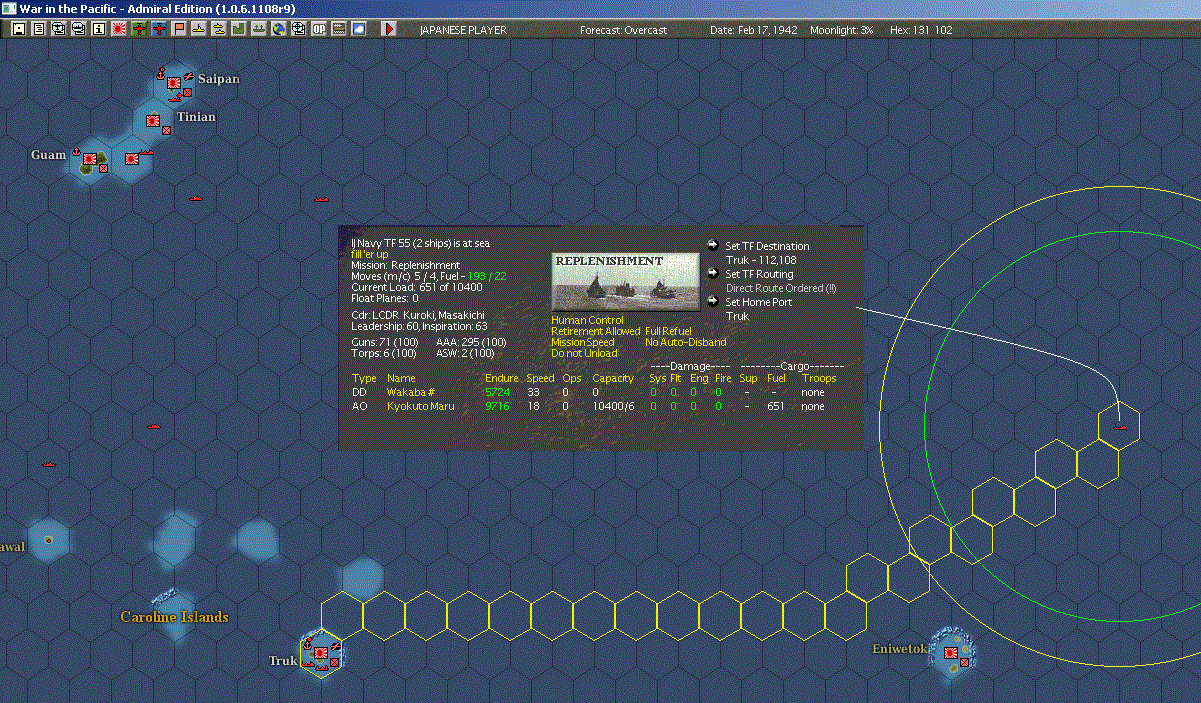This screenshot has width=1201, height=703.
Task: Click the third toolbar icon with stacked ships
Action: pos(58,29)
